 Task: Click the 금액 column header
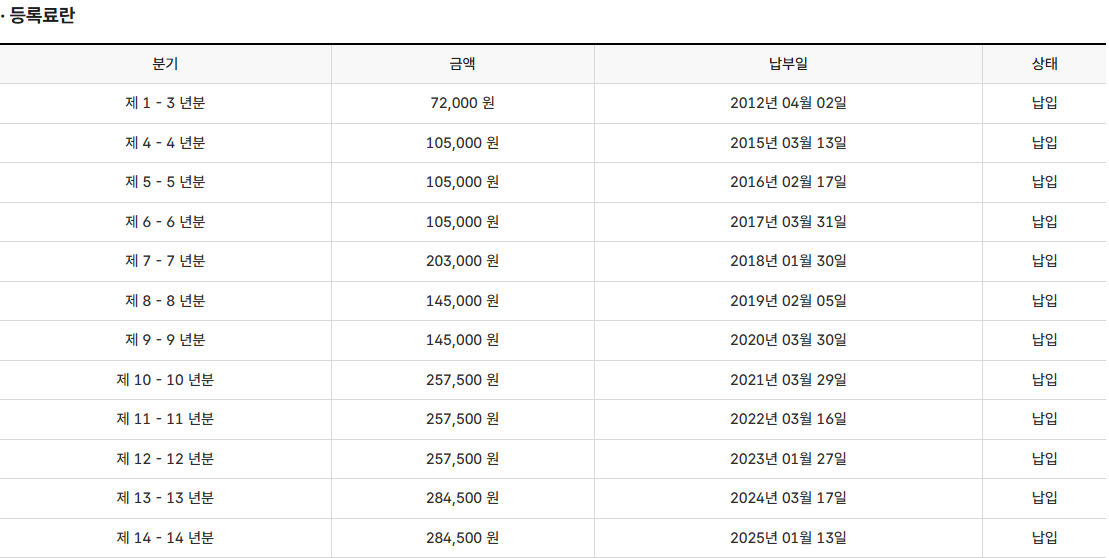click(463, 64)
